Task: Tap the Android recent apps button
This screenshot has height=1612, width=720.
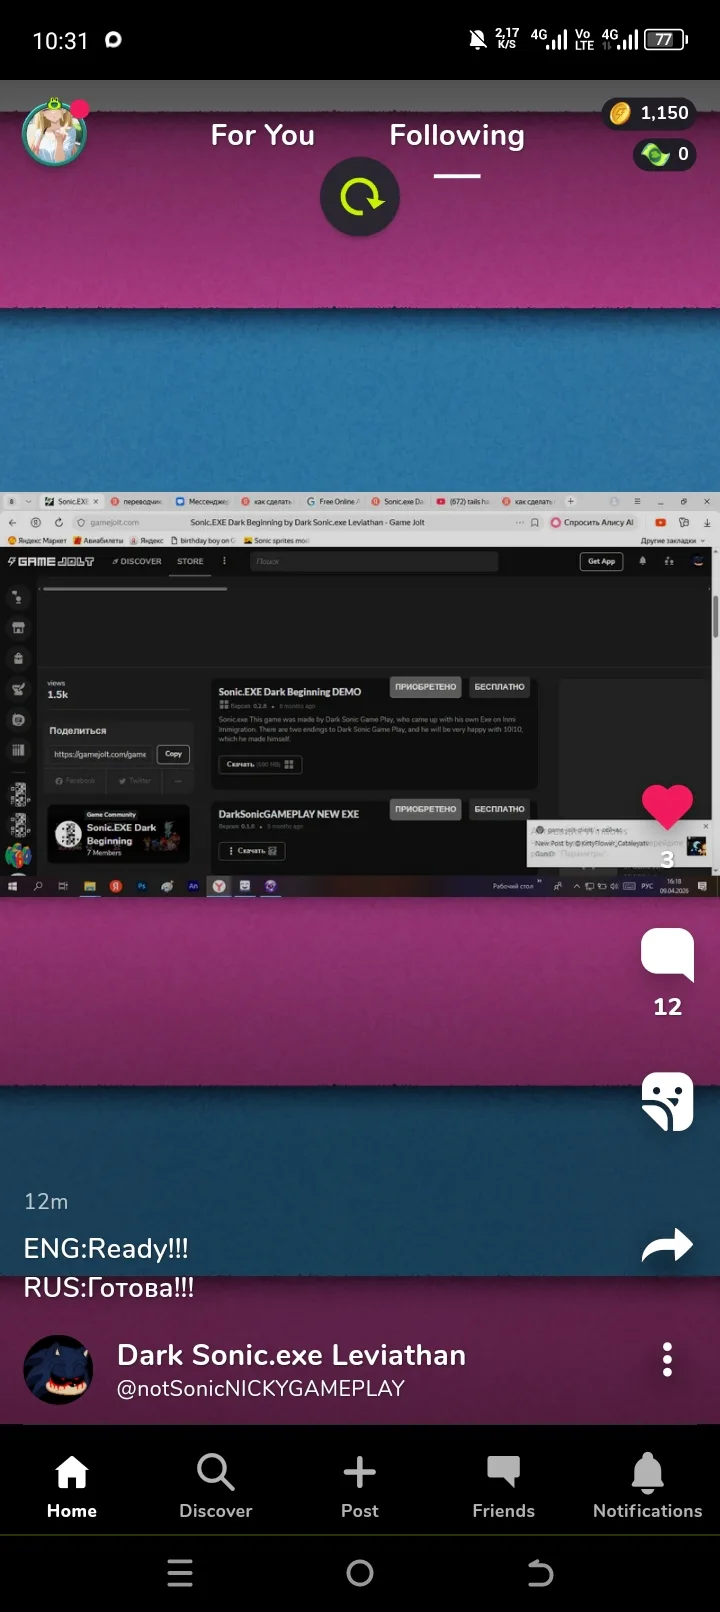Action: [x=180, y=1573]
